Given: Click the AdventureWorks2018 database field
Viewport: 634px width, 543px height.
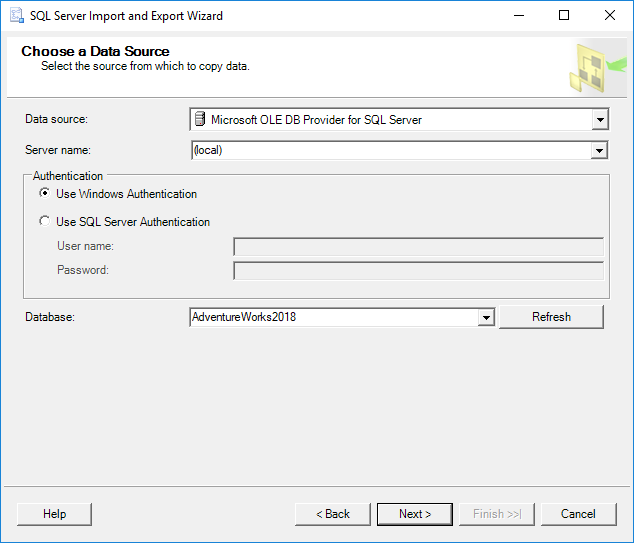Looking at the screenshot, I should pyautogui.click(x=334, y=317).
